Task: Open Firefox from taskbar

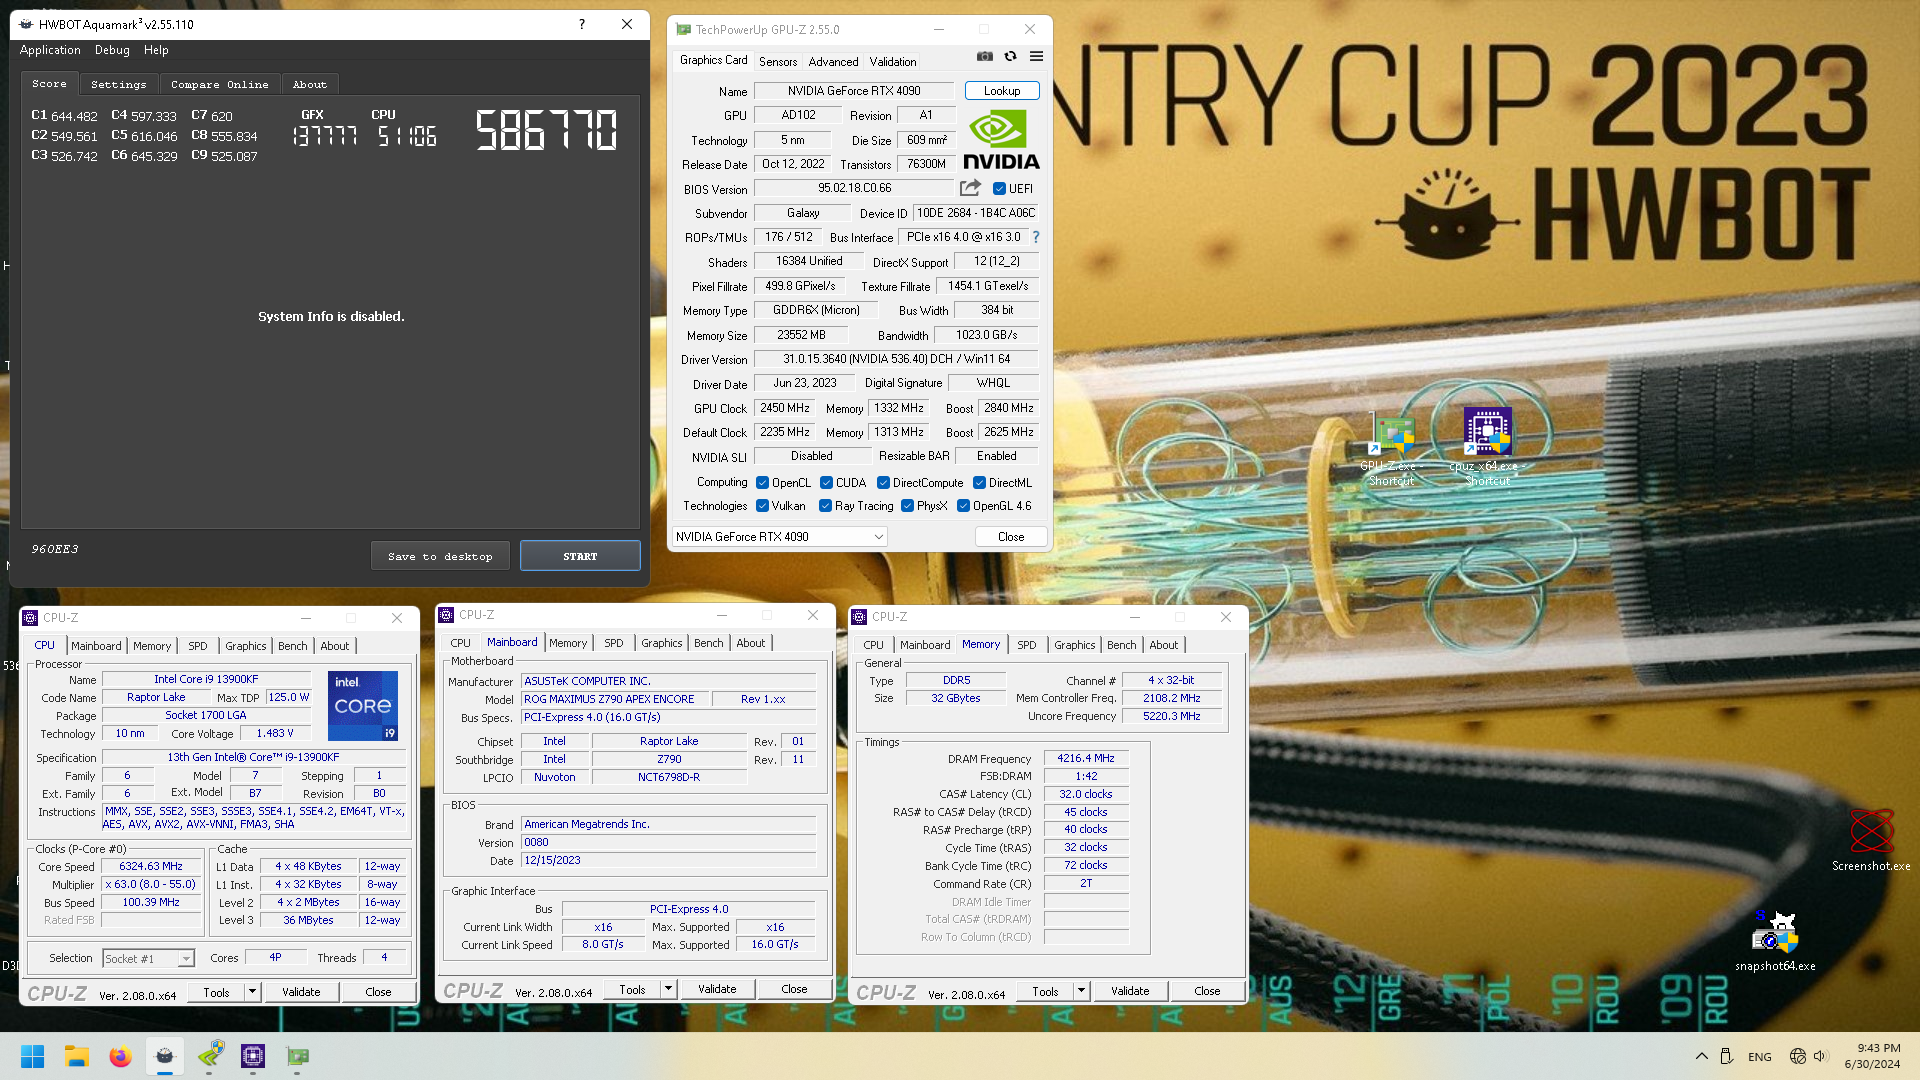Action: [x=120, y=1056]
